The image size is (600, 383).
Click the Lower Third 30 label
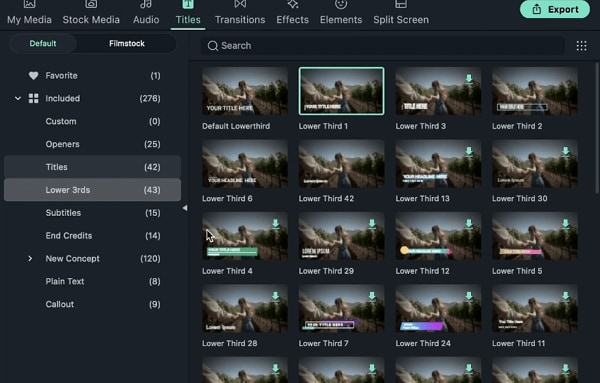[x=520, y=199]
